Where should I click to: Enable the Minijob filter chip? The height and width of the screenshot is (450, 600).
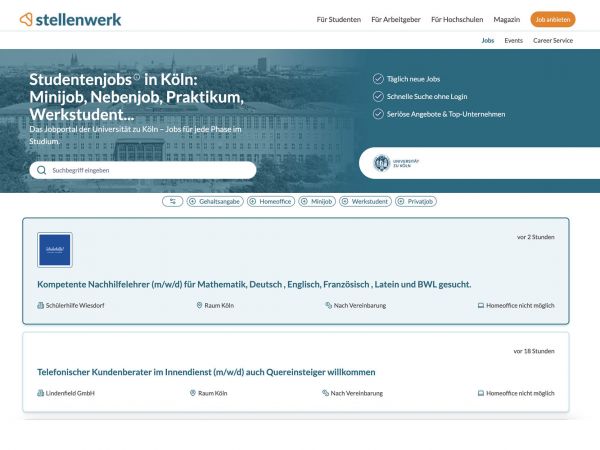pos(317,201)
